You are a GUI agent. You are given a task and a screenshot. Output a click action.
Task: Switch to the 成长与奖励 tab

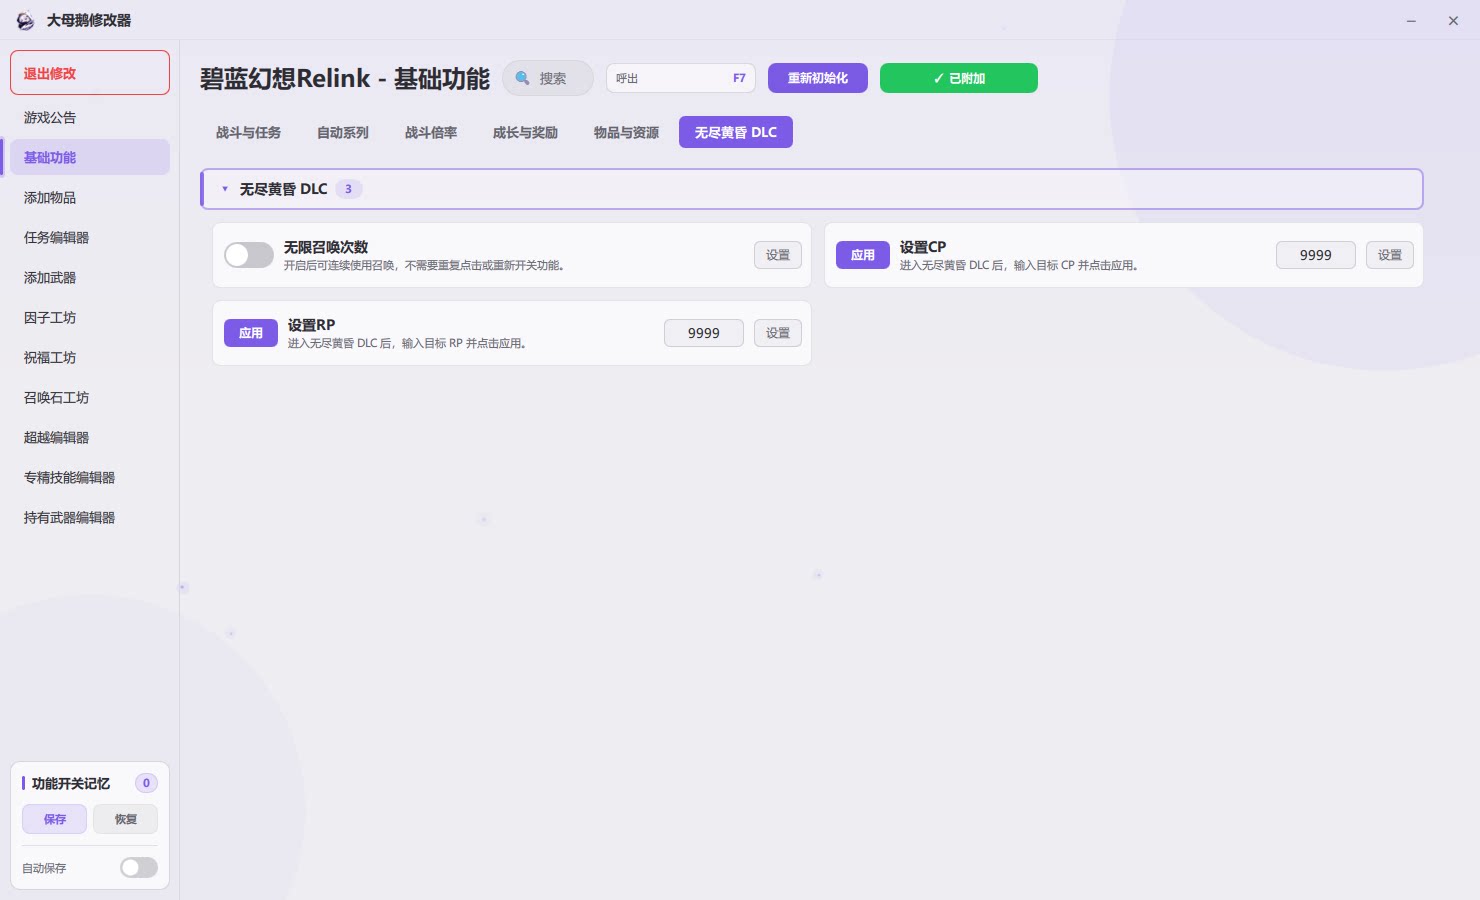[525, 132]
